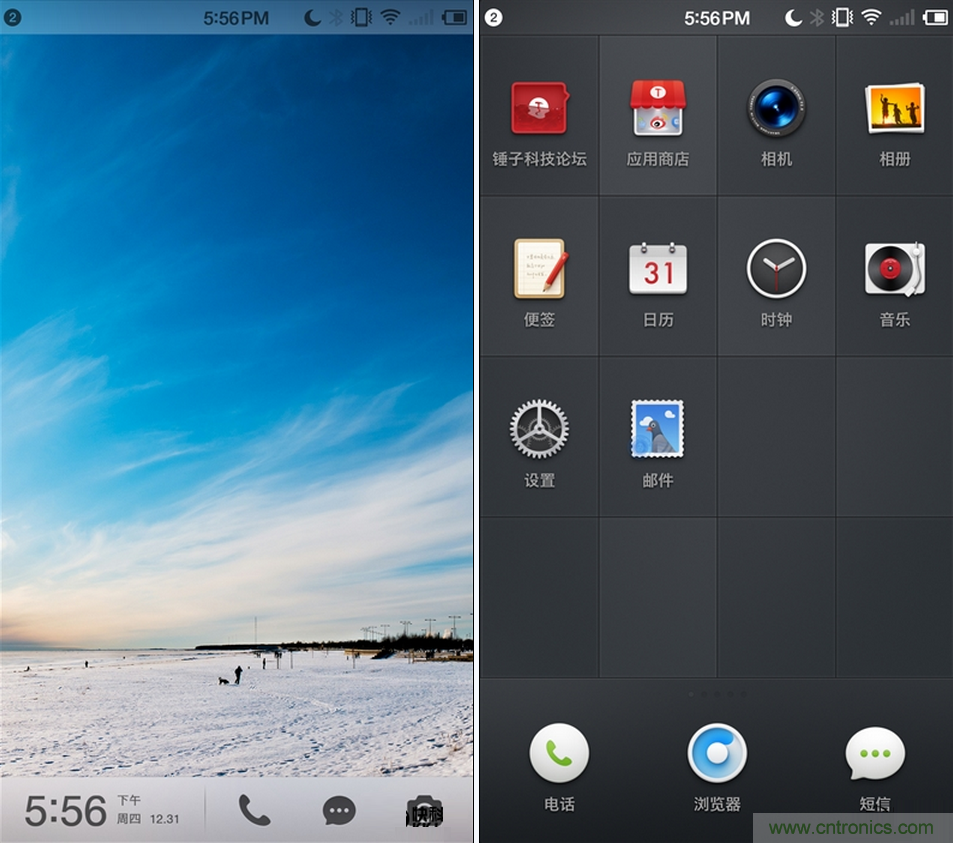Tap the Wi-Fi icon in the lock screen status bar

[x=390, y=17]
